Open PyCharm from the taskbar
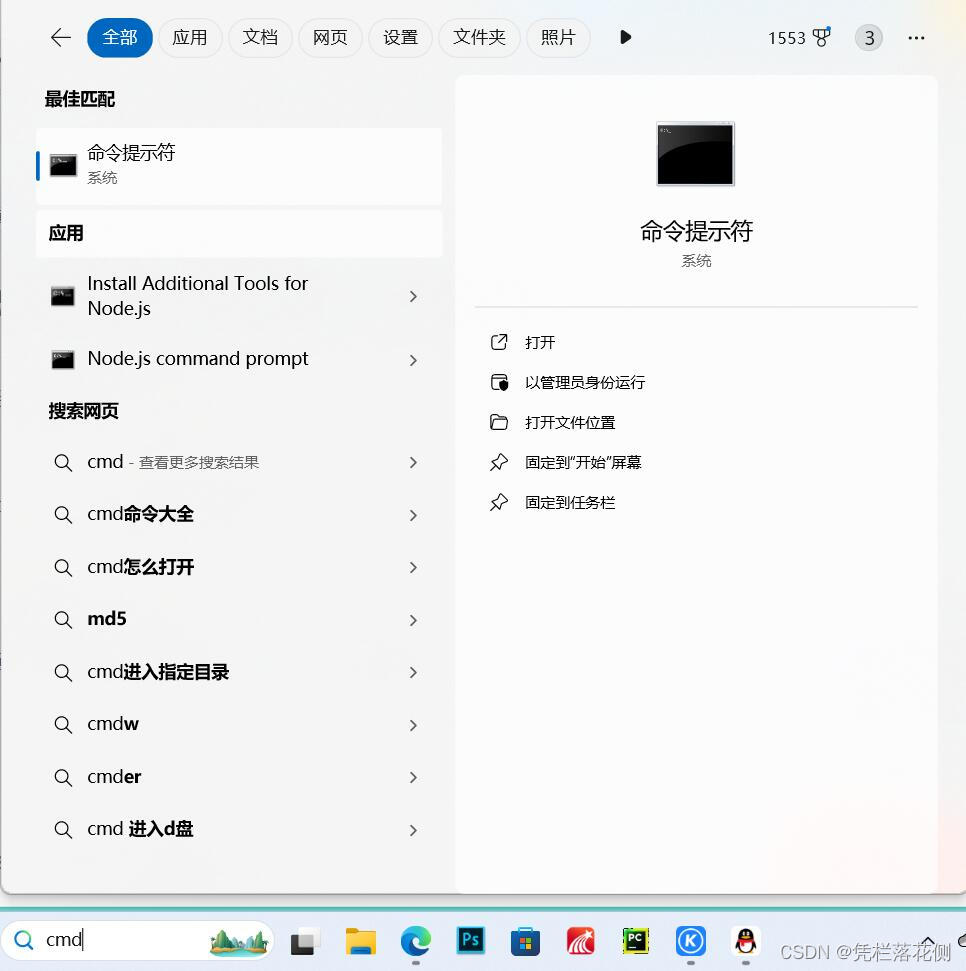 click(635, 941)
